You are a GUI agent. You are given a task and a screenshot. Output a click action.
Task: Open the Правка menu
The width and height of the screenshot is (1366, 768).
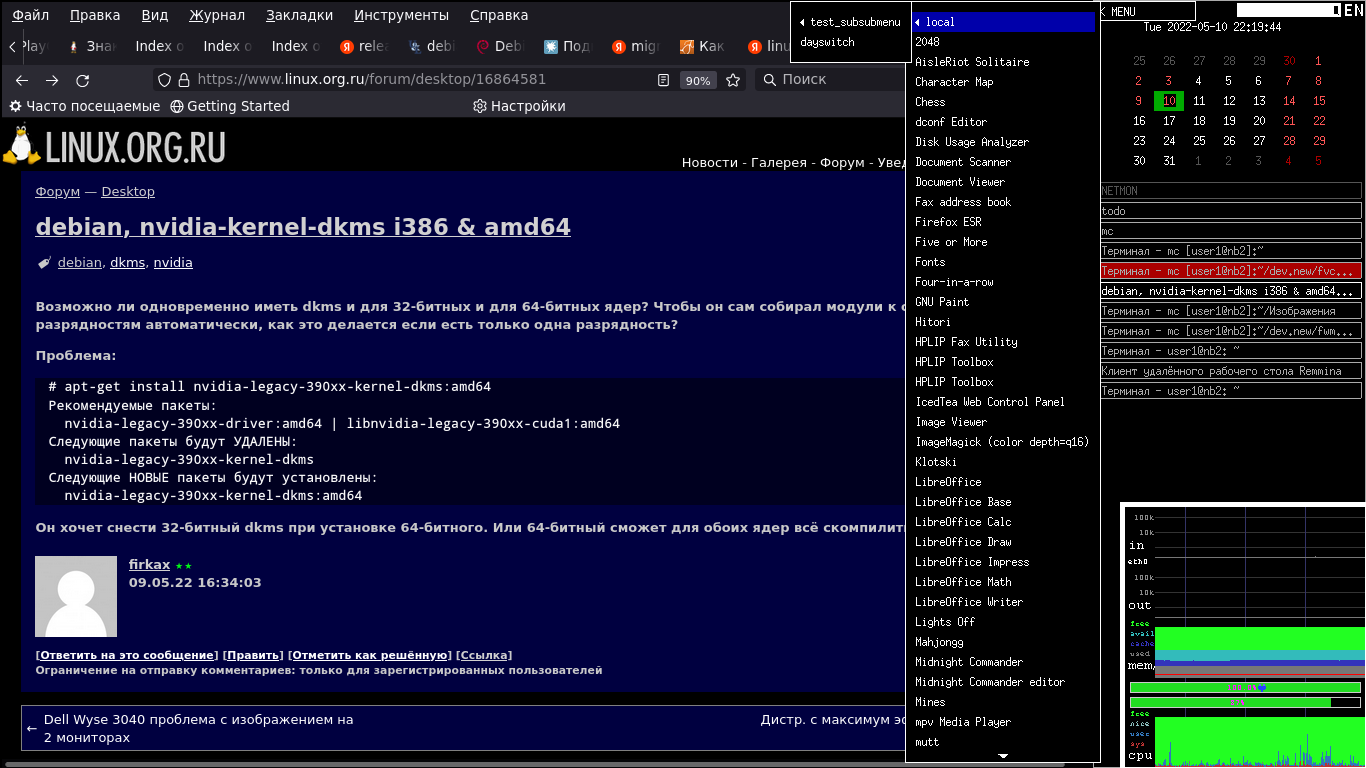point(95,16)
